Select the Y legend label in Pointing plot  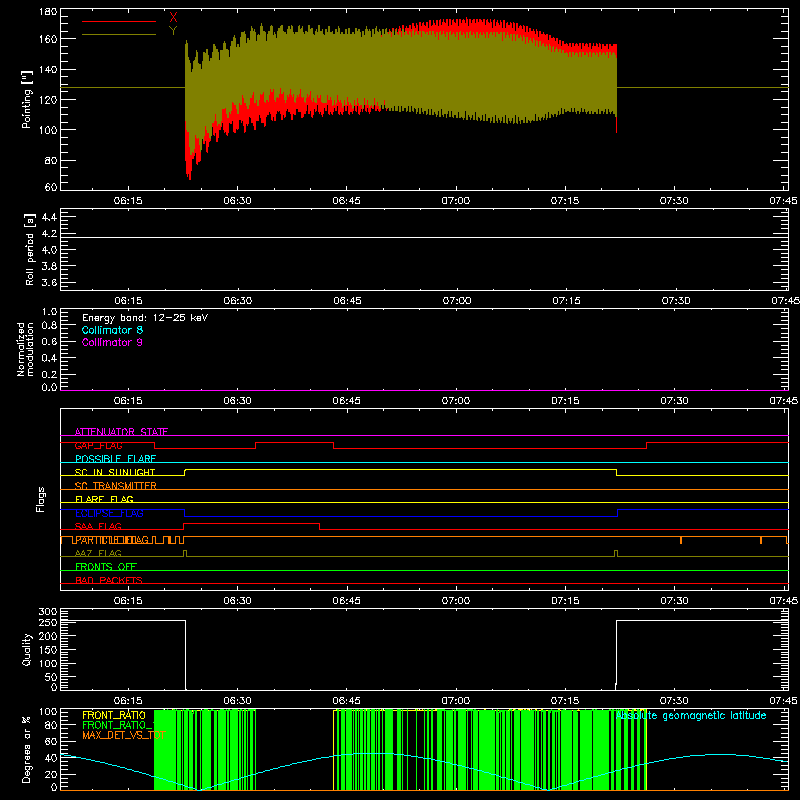pyautogui.click(x=173, y=31)
